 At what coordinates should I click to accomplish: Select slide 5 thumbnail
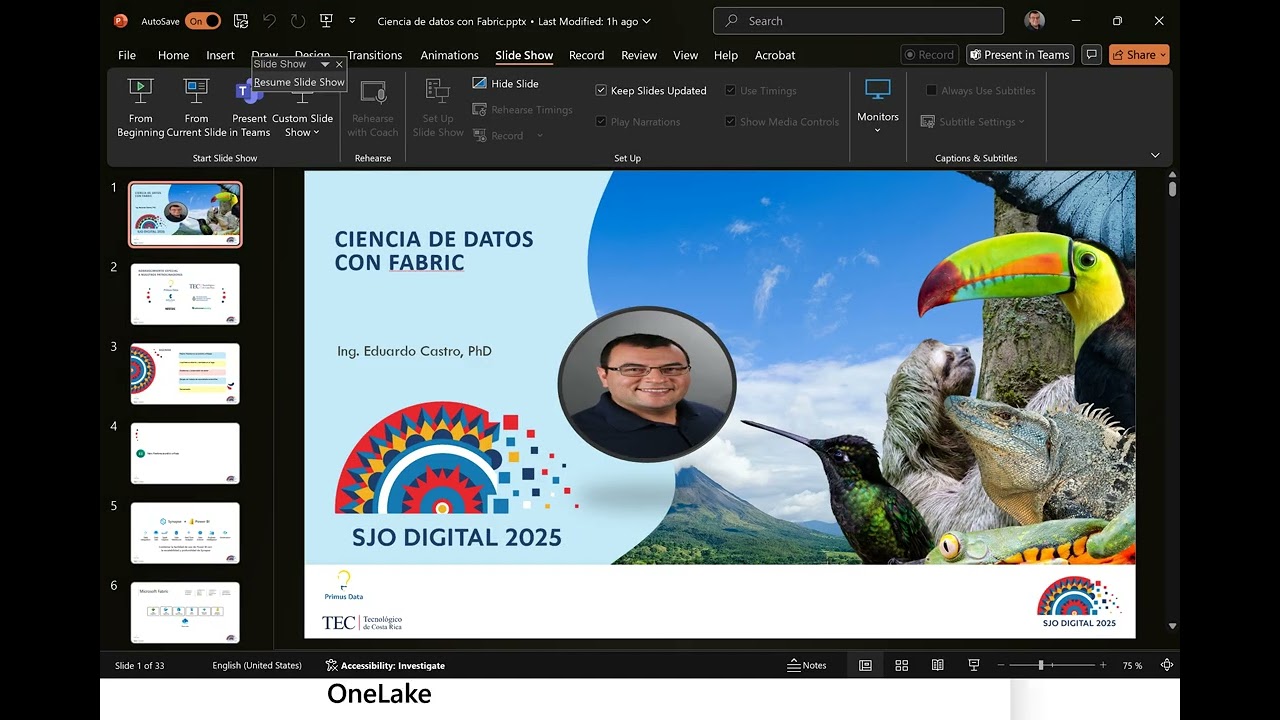tap(185, 533)
